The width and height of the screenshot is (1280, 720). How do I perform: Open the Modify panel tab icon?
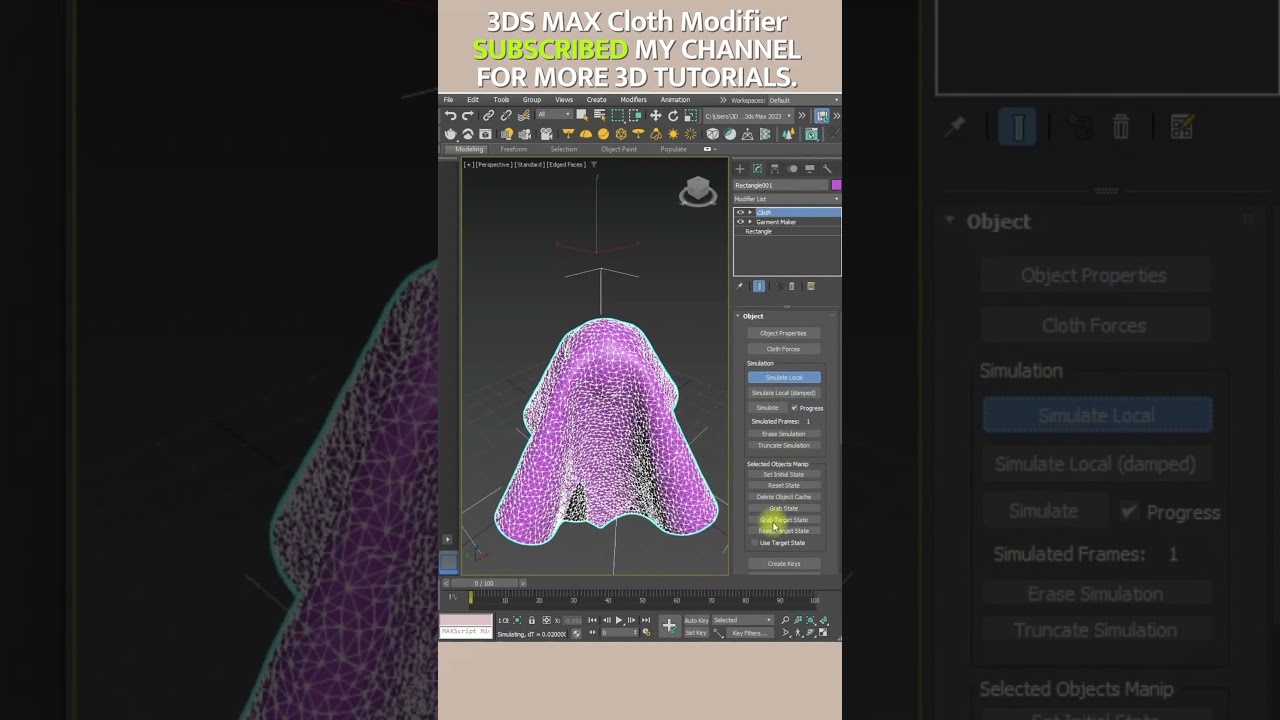(x=757, y=169)
